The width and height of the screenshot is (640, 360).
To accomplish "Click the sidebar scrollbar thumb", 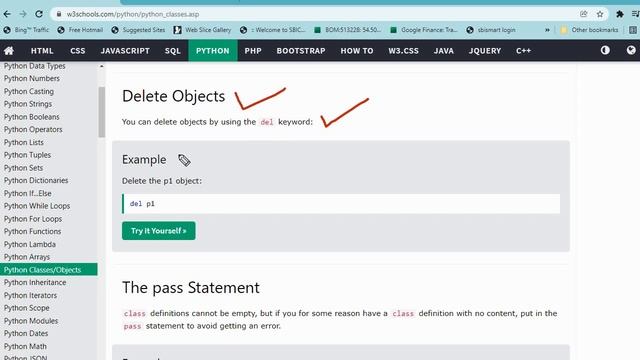I will [102, 112].
